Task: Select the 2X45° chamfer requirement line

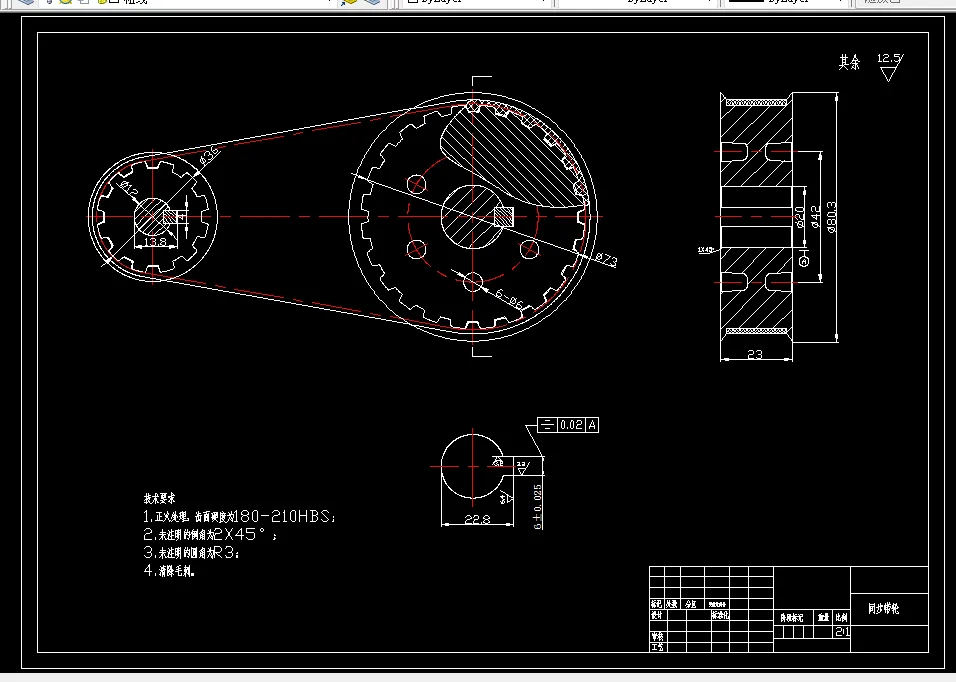Action: coord(210,535)
